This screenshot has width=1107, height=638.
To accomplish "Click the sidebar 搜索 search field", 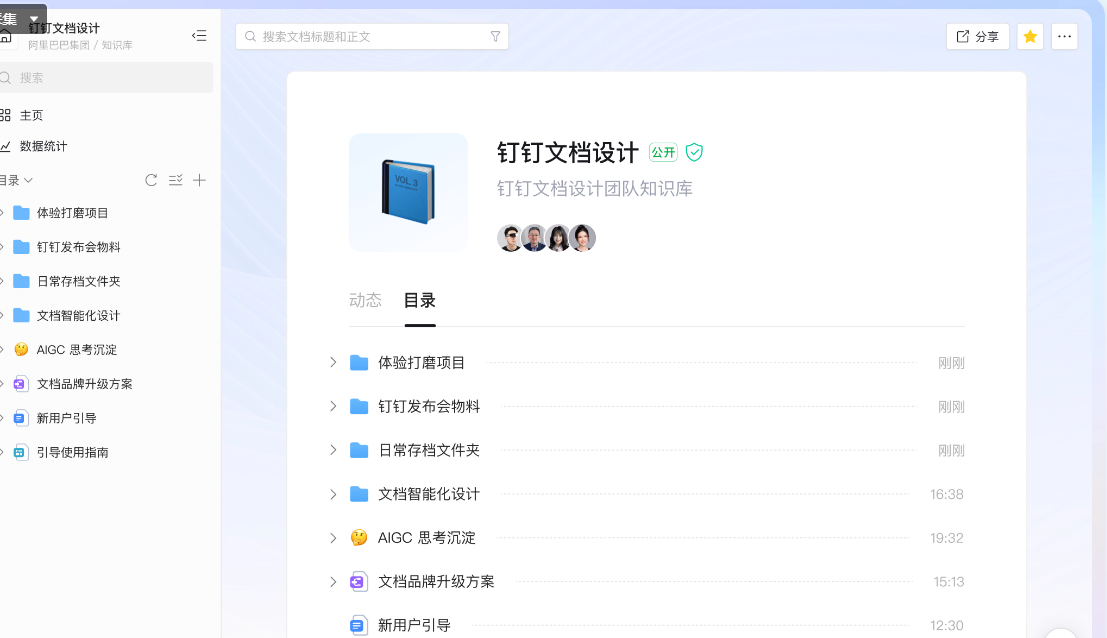I will pos(106,78).
